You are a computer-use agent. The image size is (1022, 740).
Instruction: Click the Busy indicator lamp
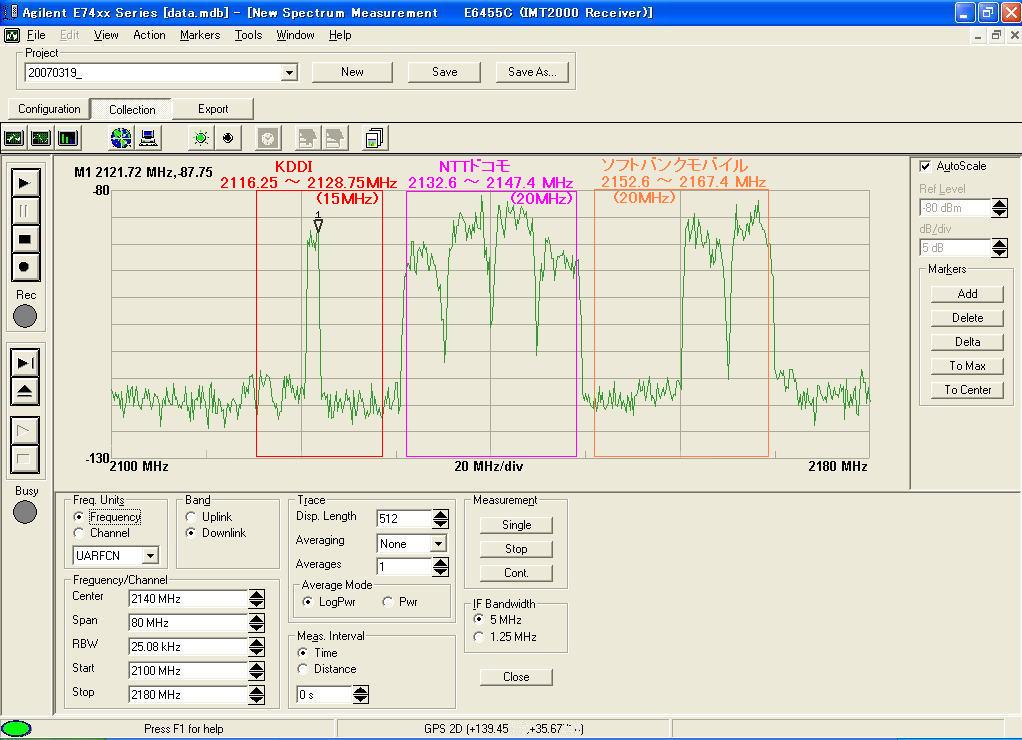click(x=25, y=512)
